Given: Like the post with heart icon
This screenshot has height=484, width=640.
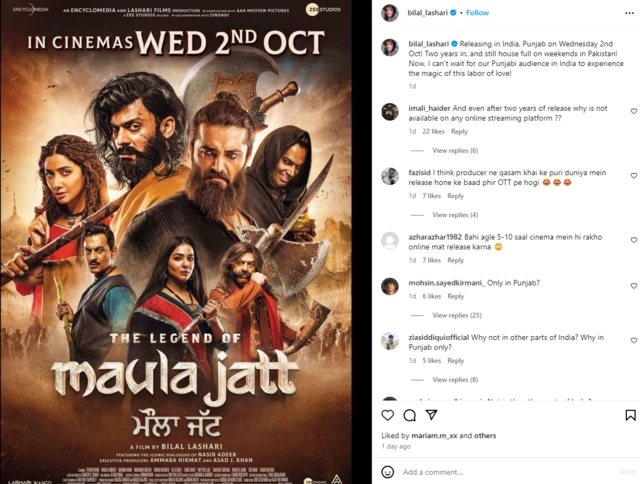Looking at the screenshot, I should 387,415.
